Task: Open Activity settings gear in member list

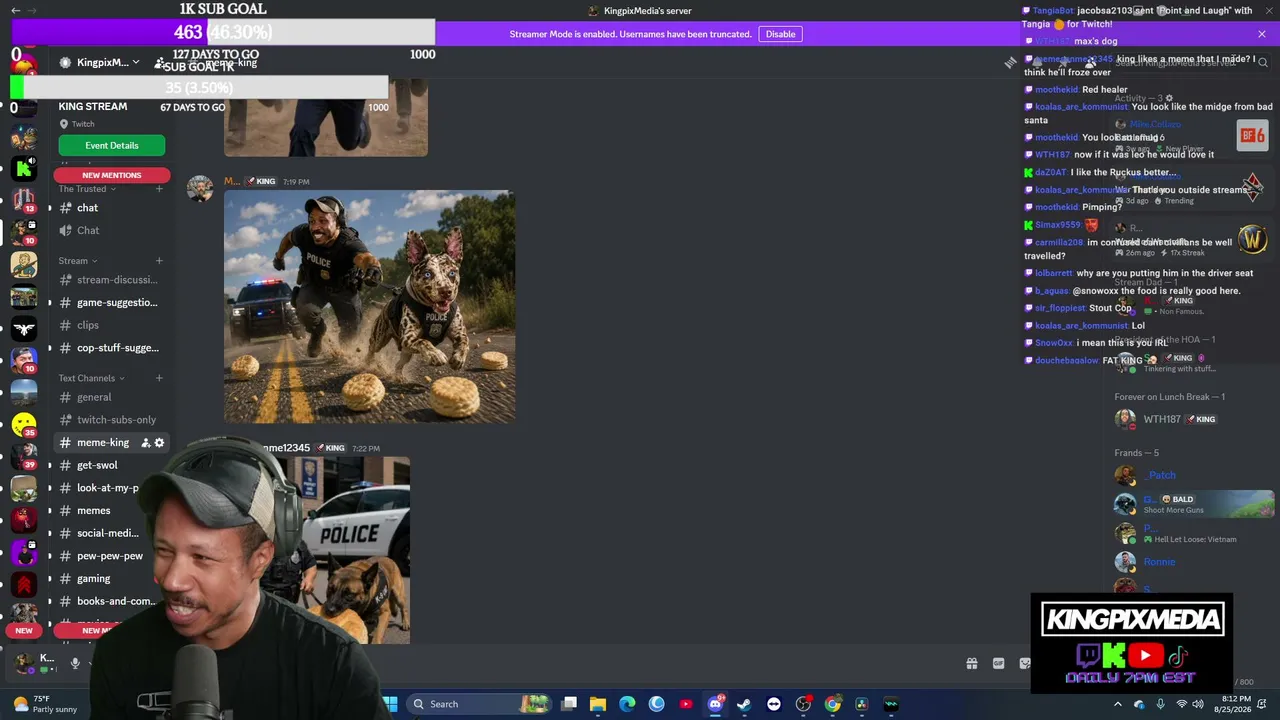Action: [1169, 99]
